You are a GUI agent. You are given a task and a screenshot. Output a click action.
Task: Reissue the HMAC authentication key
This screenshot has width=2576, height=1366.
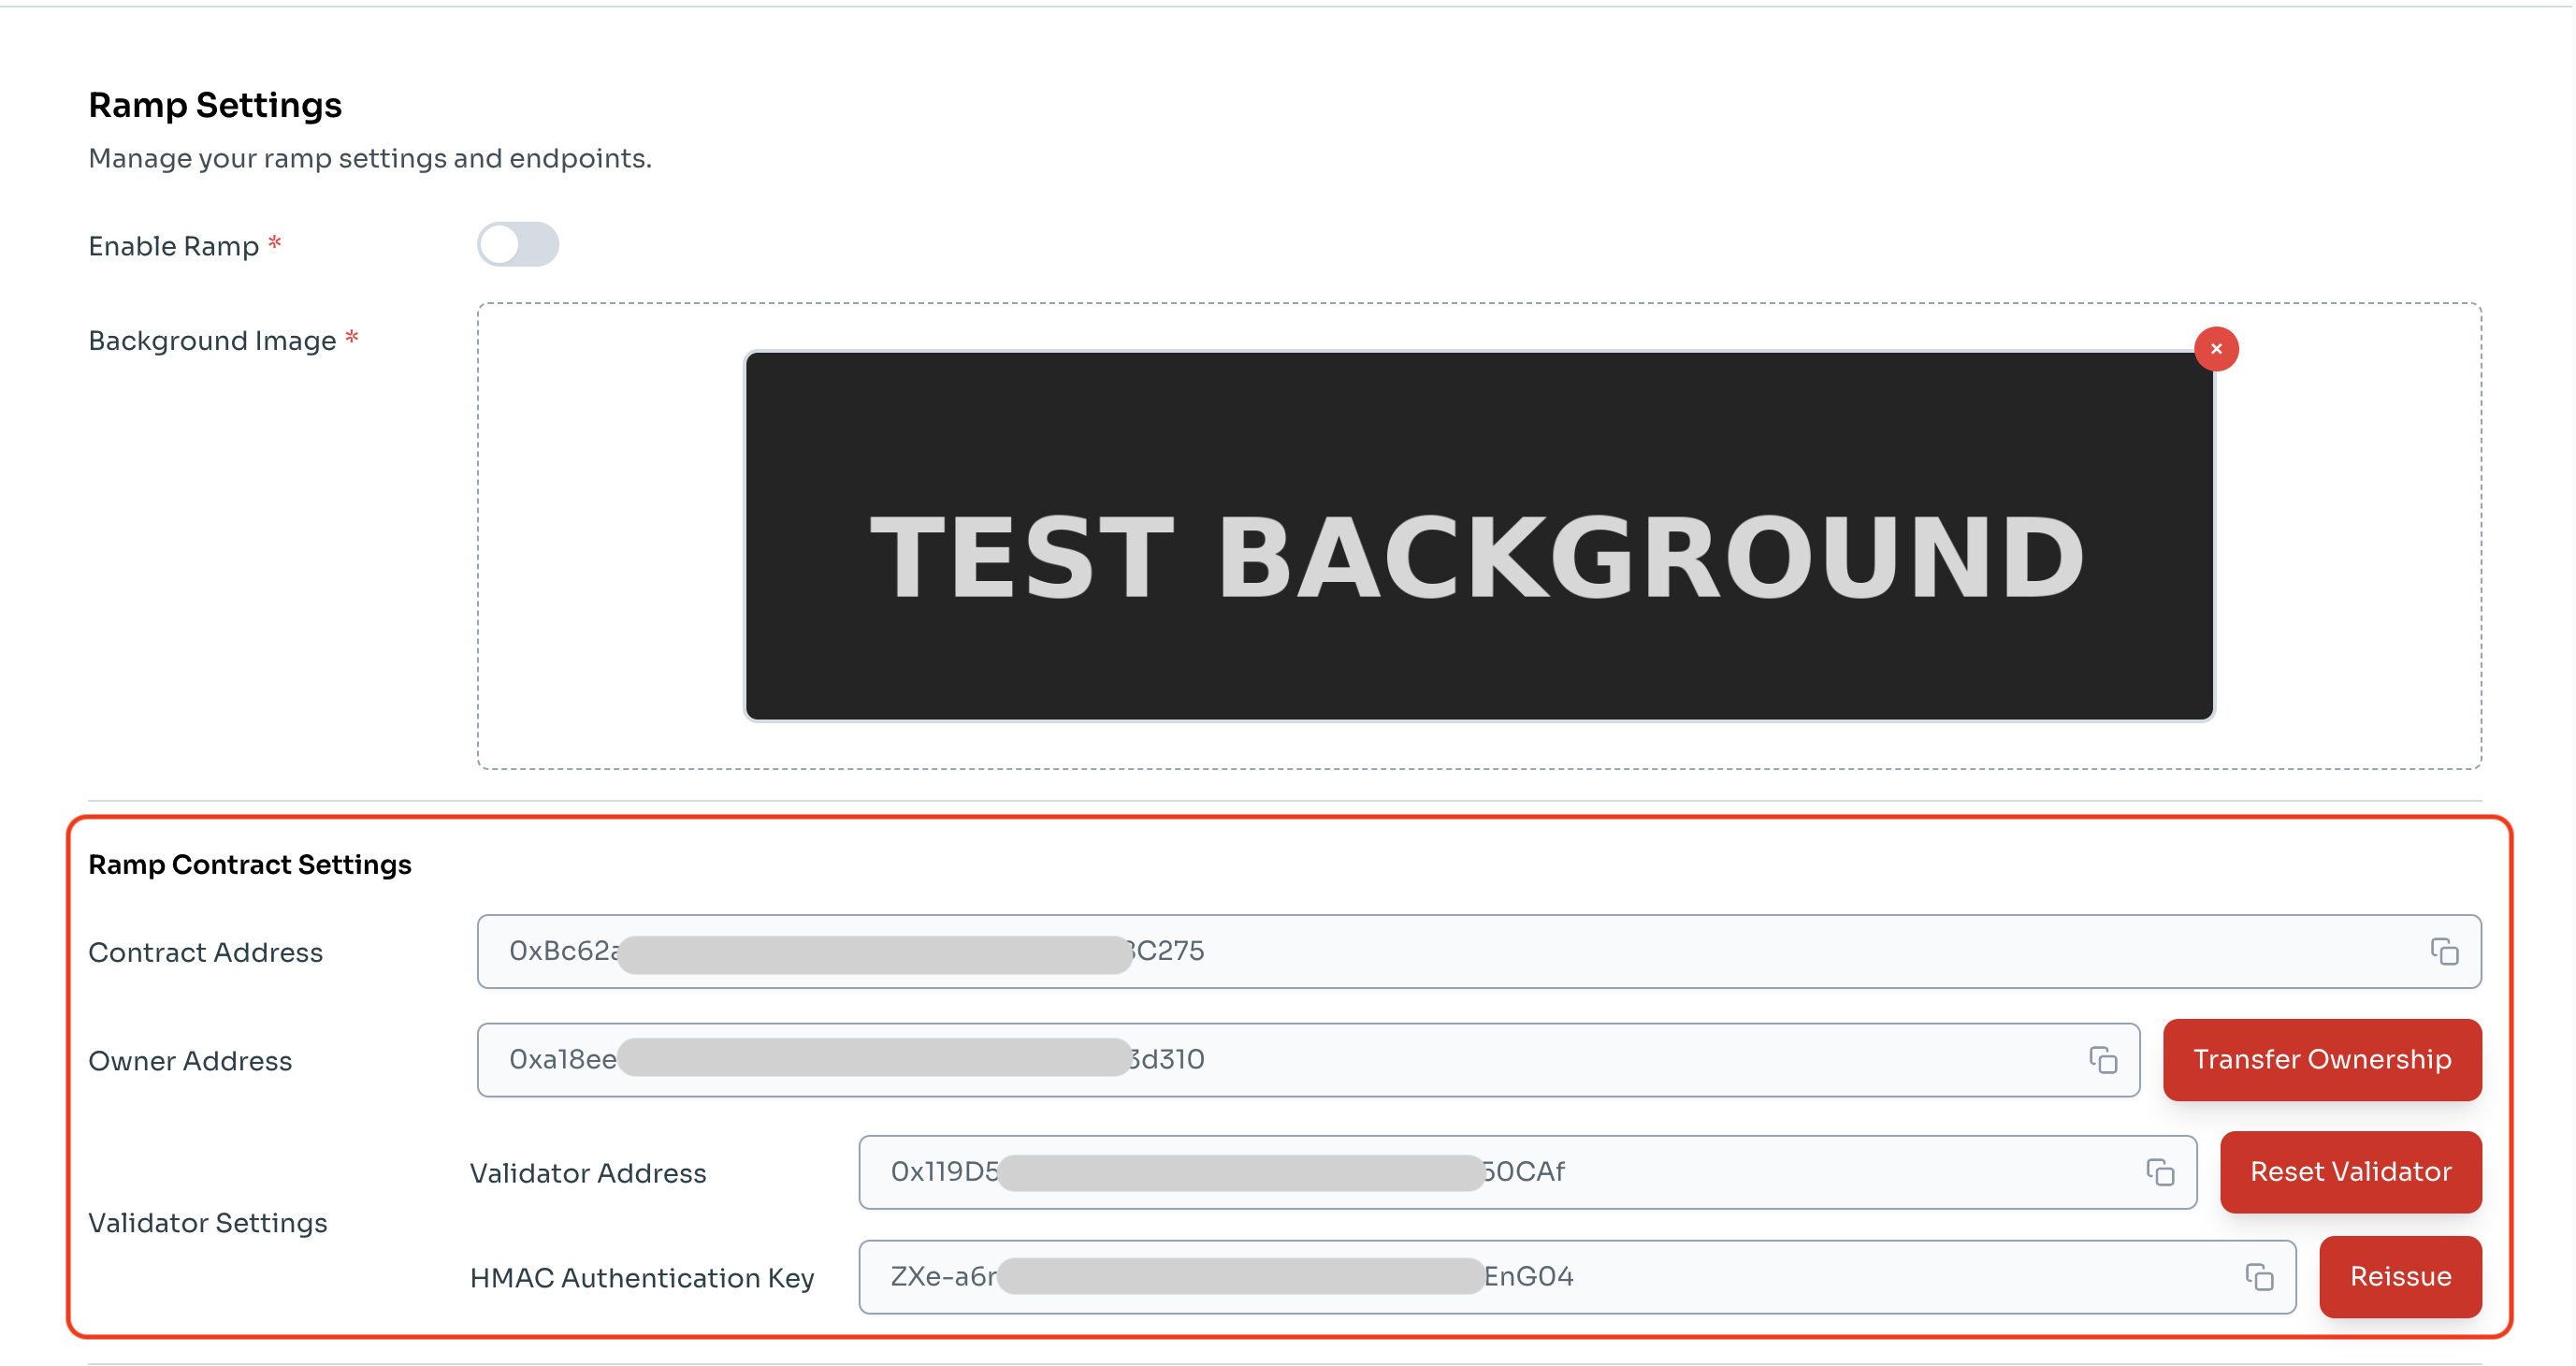[x=2399, y=1277]
